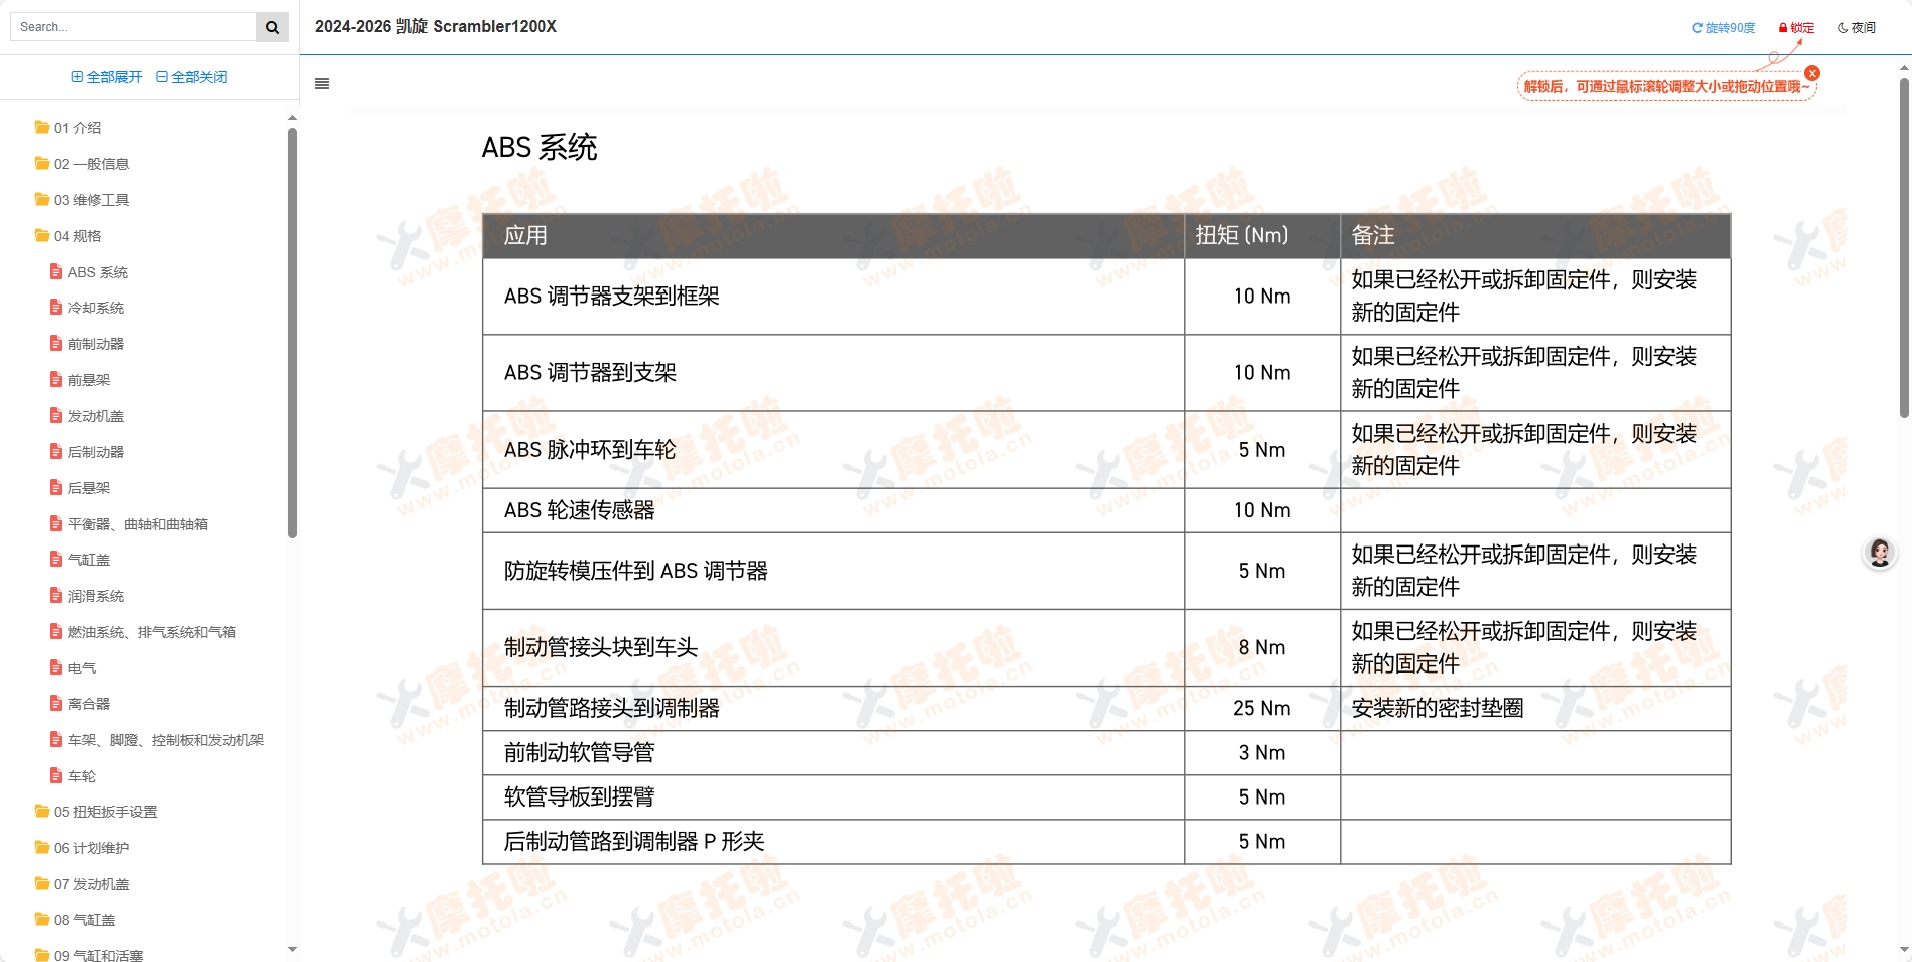Click the 备注 column header
The width and height of the screenshot is (1912, 962).
click(1535, 236)
